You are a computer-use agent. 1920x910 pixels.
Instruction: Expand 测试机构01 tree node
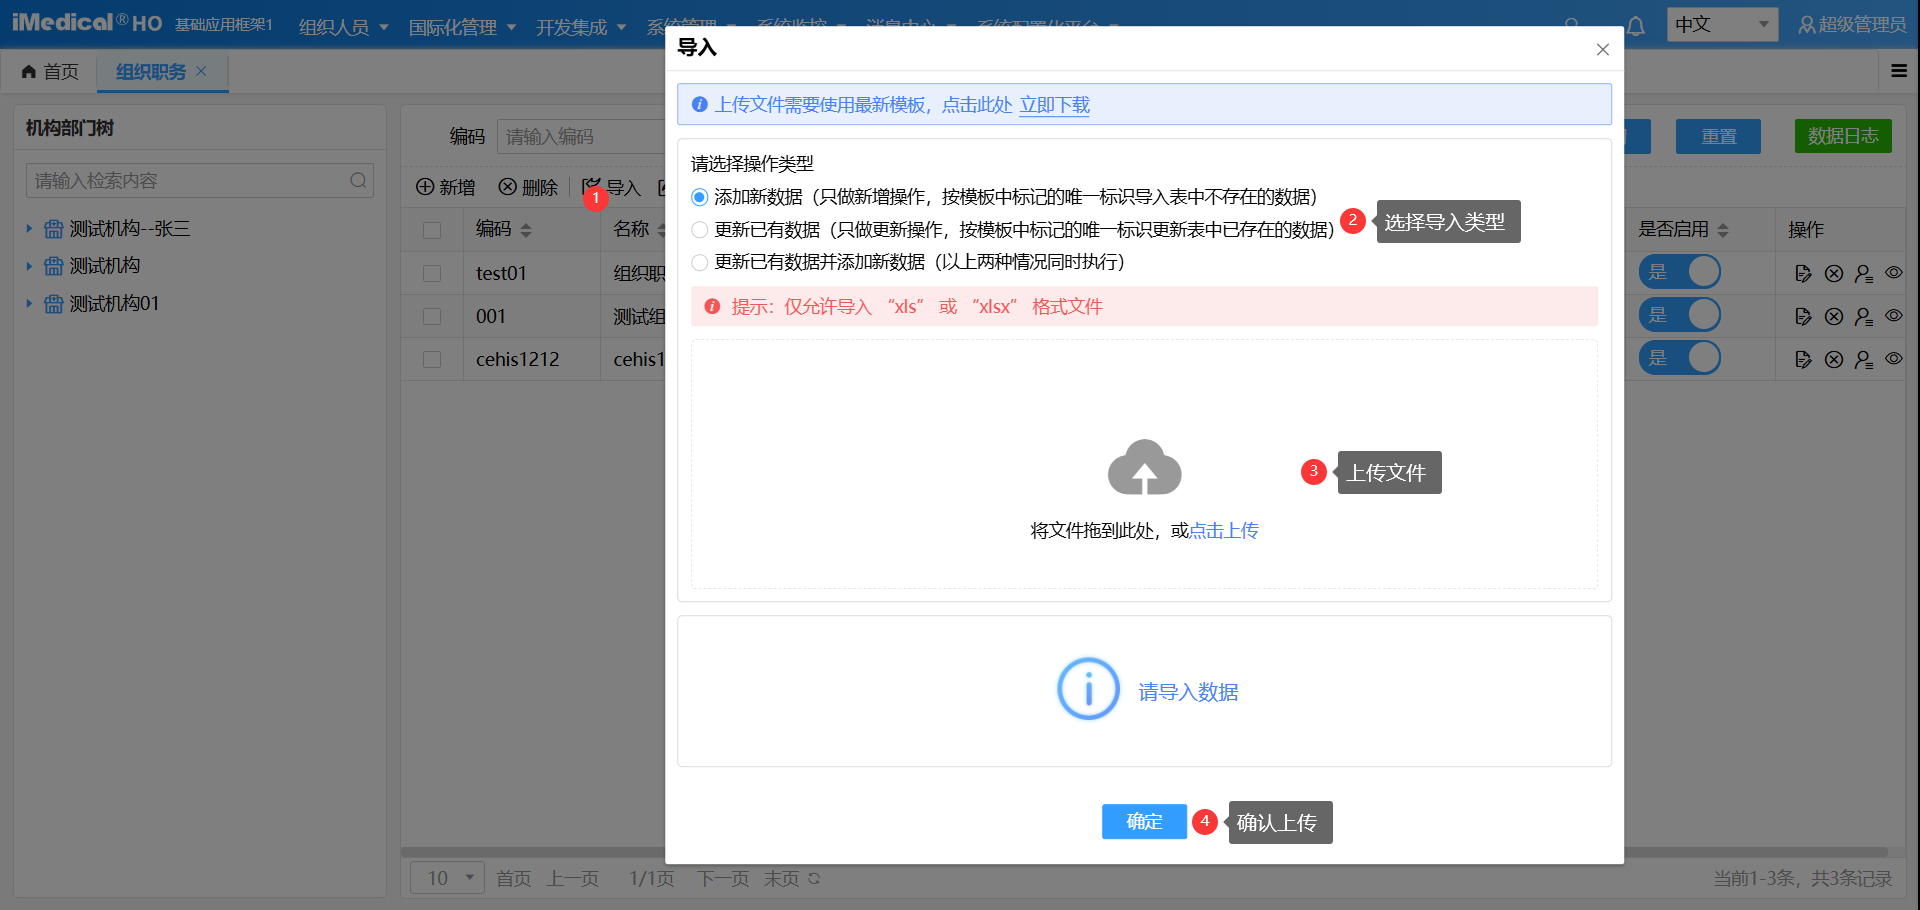click(x=29, y=303)
